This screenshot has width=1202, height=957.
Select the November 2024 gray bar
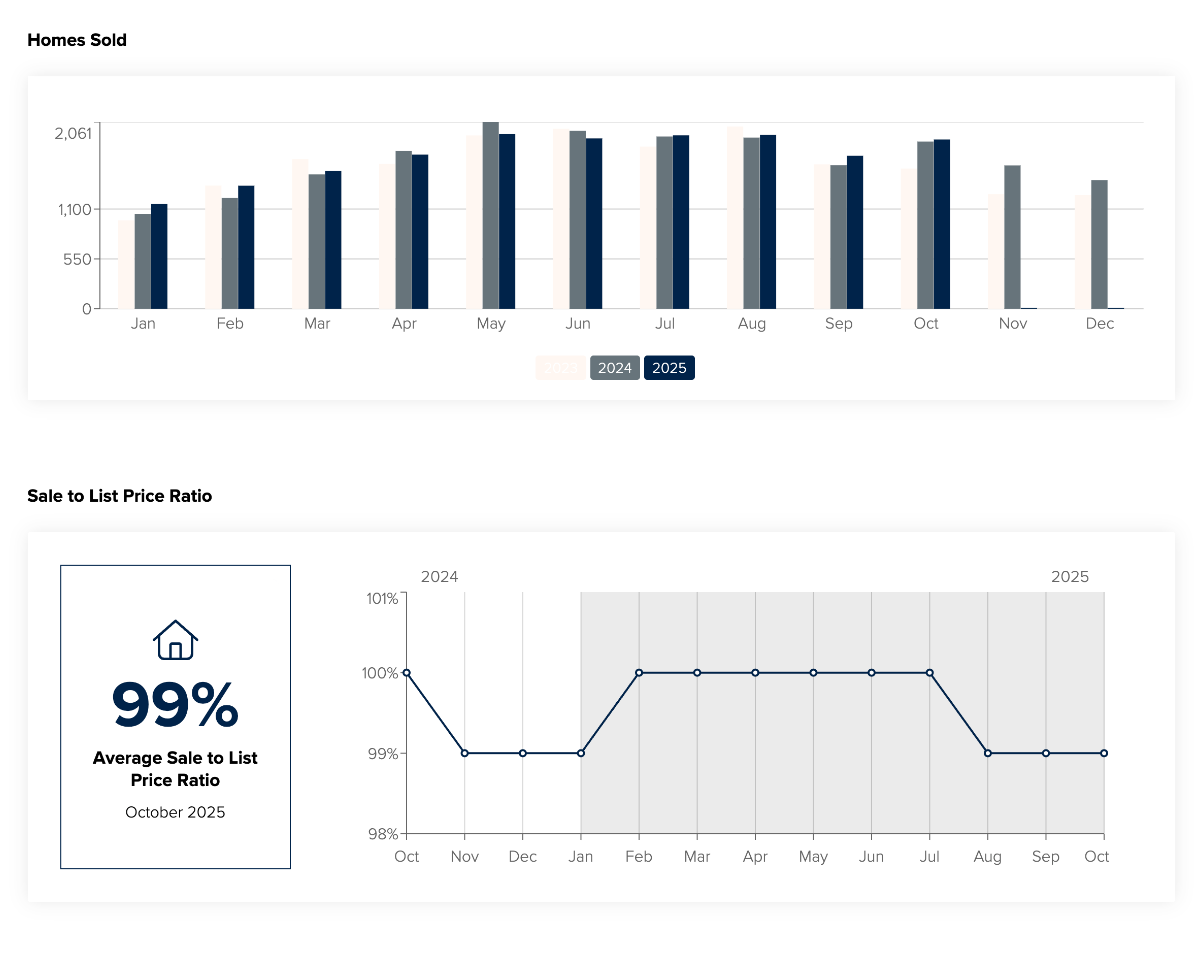pos(1012,237)
